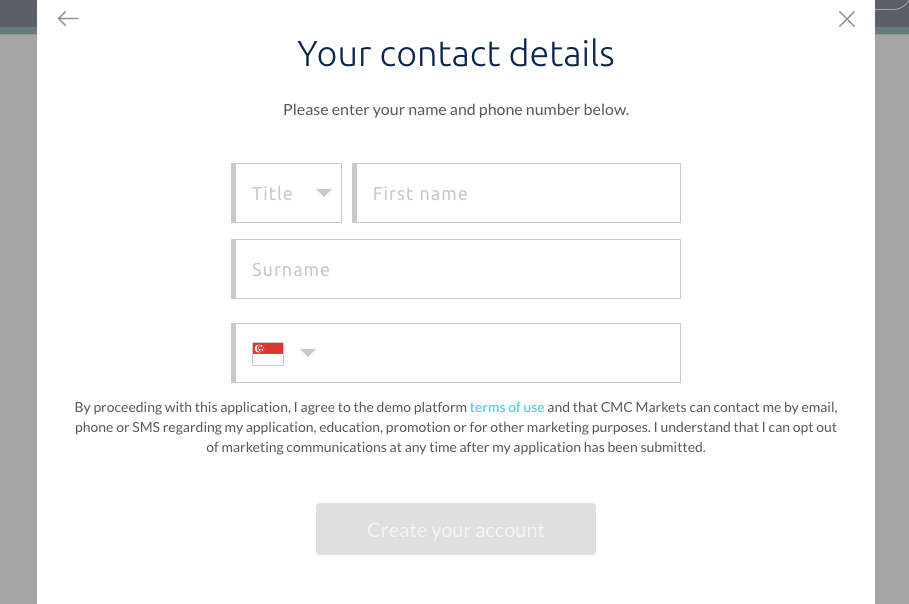Click the 'Please enter your name' instruction text
The height and width of the screenshot is (604, 909).
click(x=456, y=110)
